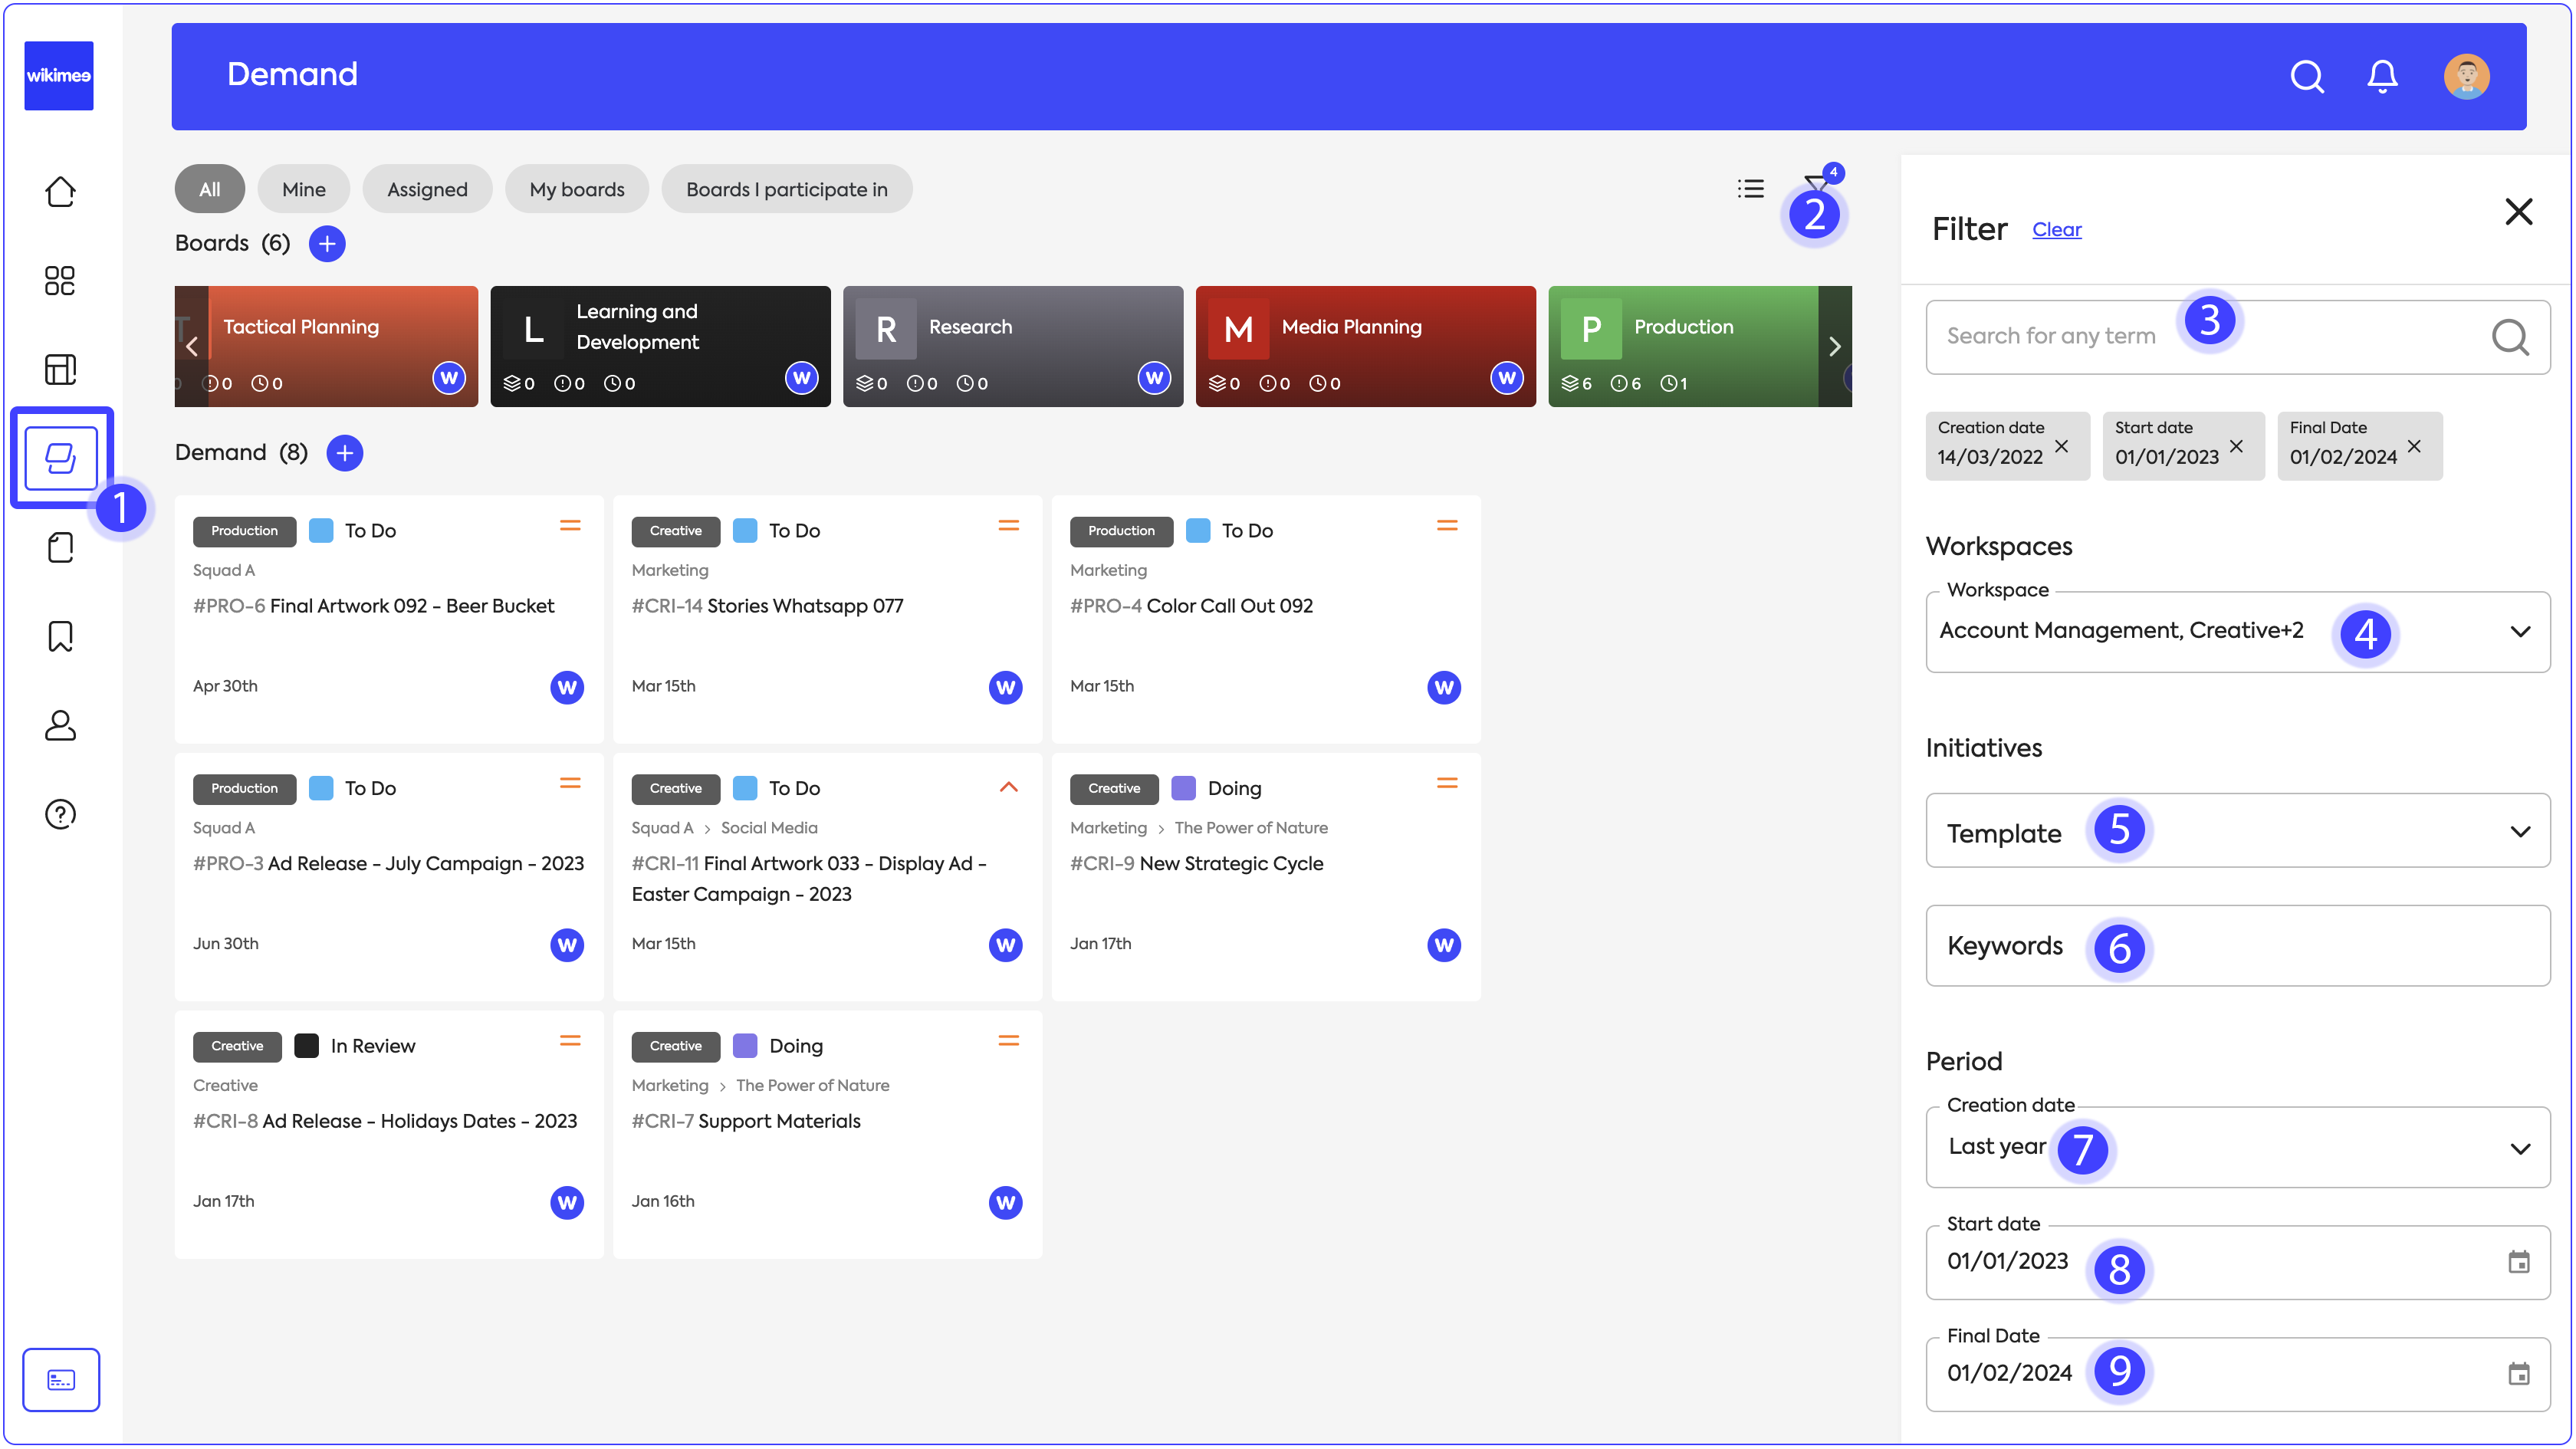2576x1449 pixels.
Task: Add a new demand with plus button
Action: click(x=345, y=453)
